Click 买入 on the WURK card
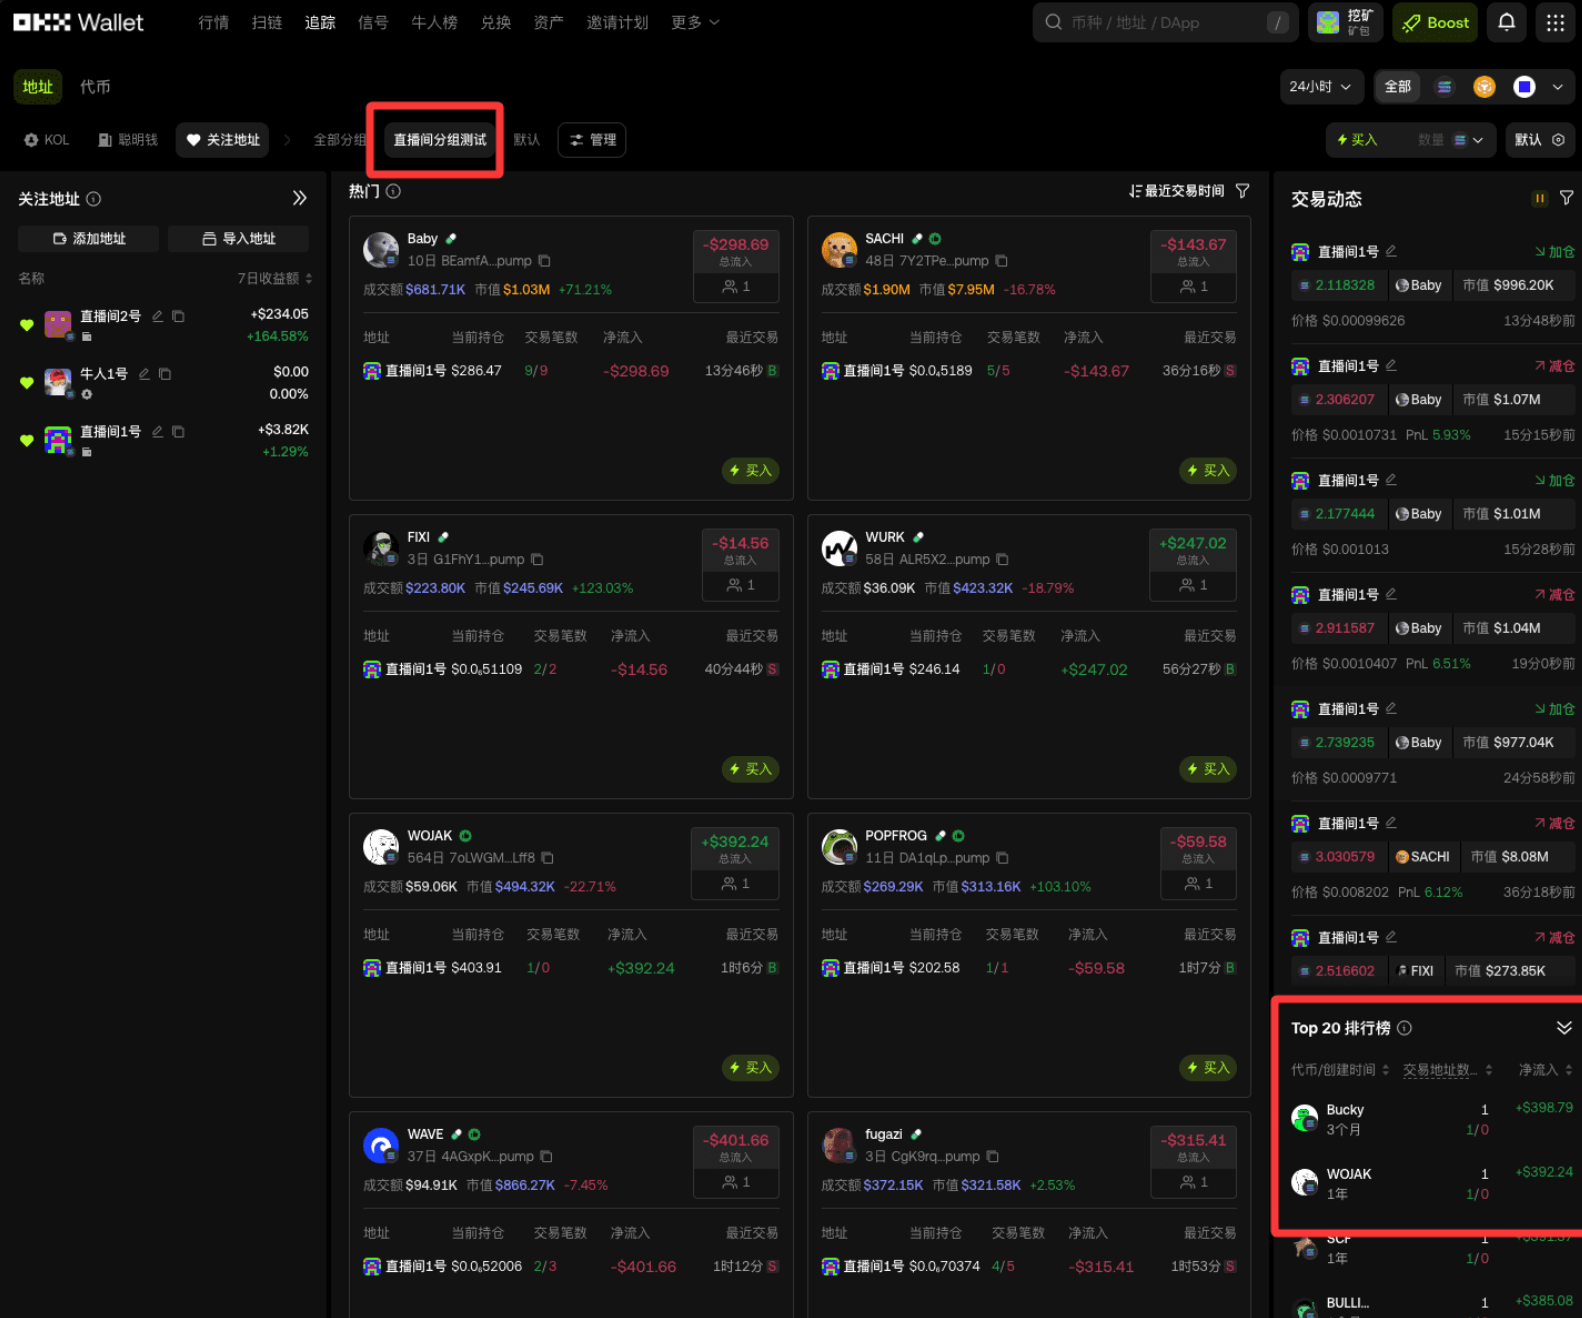The height and width of the screenshot is (1318, 1582). (1208, 769)
